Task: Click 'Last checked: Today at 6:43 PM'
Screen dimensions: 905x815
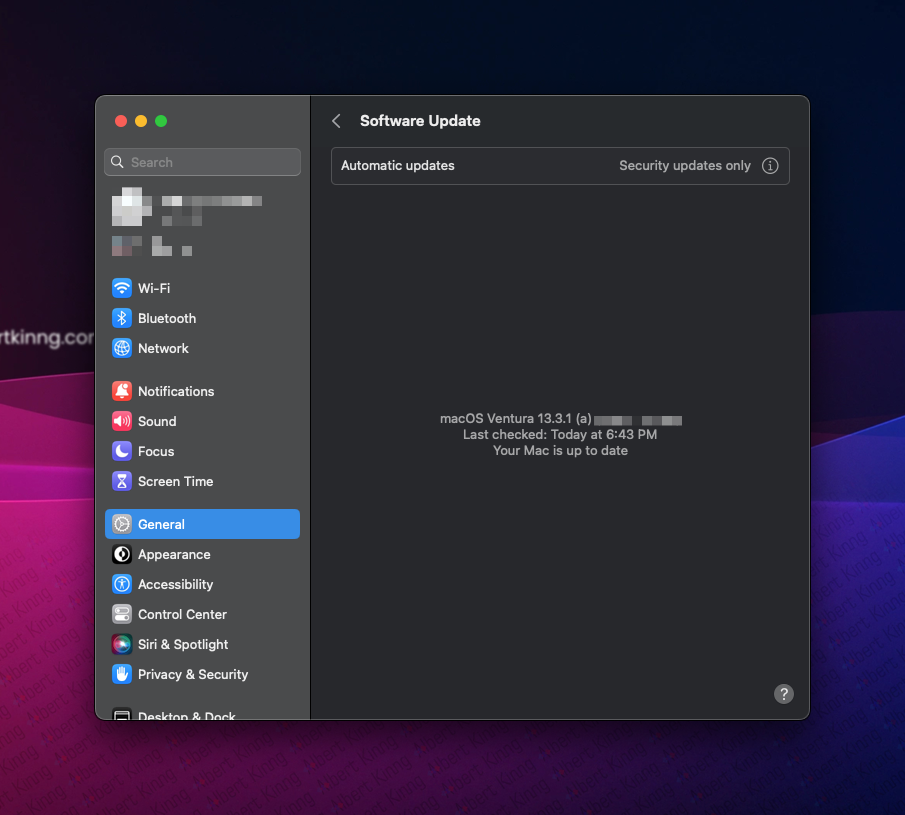Action: click(x=560, y=435)
